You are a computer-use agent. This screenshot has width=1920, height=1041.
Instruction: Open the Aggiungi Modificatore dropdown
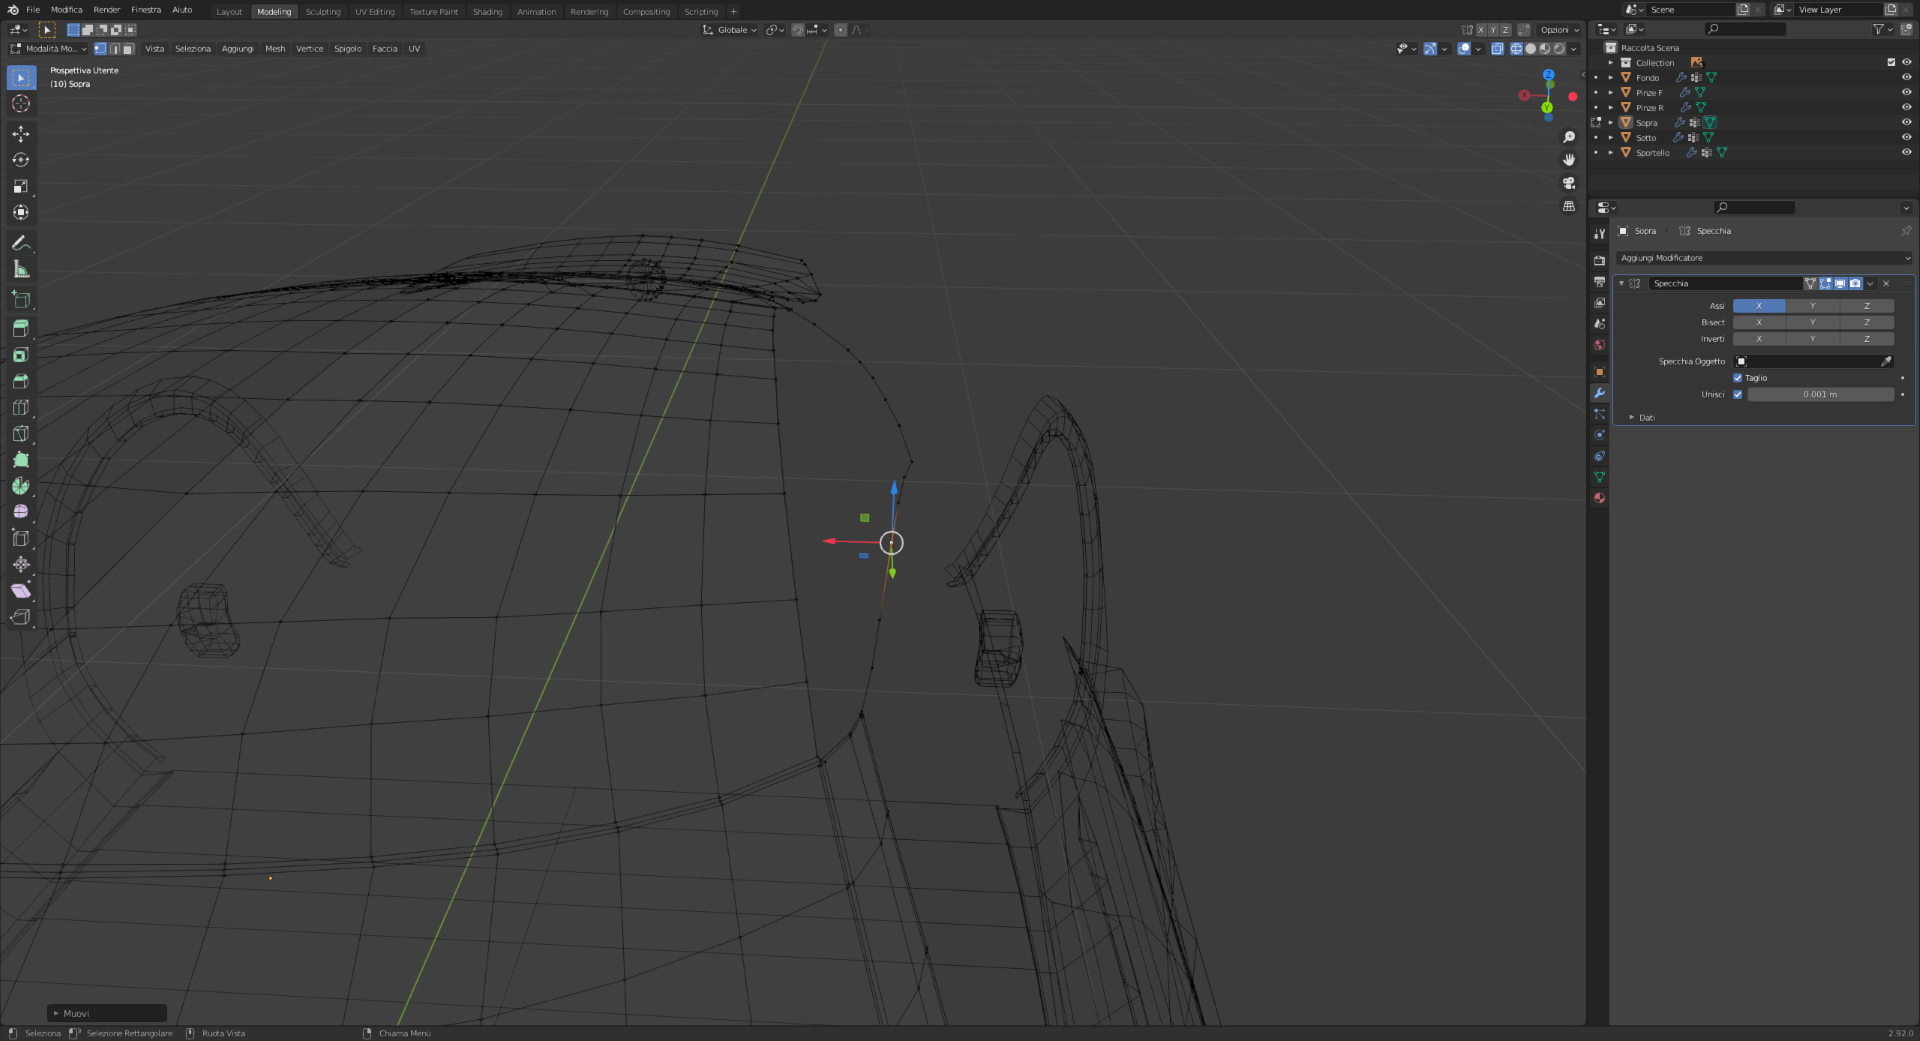pyautogui.click(x=1763, y=258)
